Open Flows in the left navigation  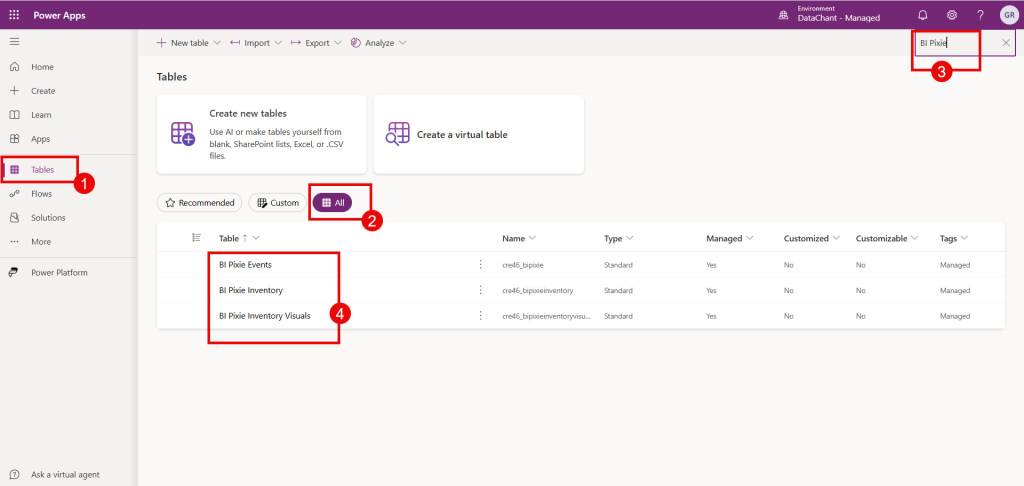[41, 193]
